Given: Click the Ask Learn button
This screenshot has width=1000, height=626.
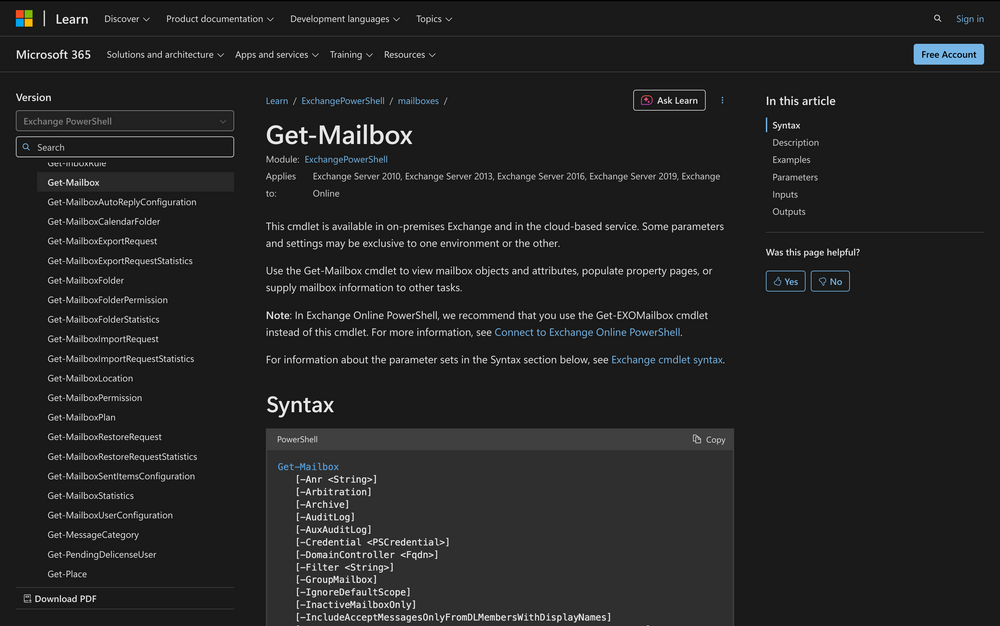Looking at the screenshot, I should (x=669, y=100).
